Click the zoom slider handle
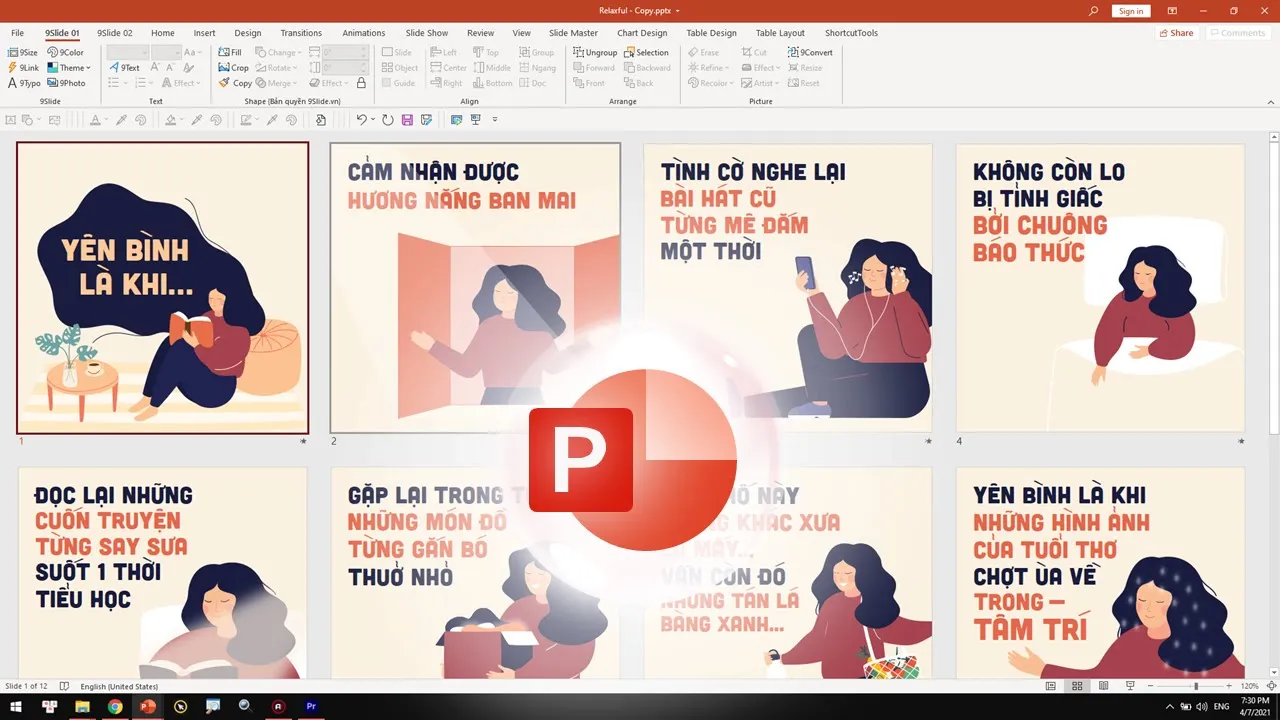 click(1196, 686)
